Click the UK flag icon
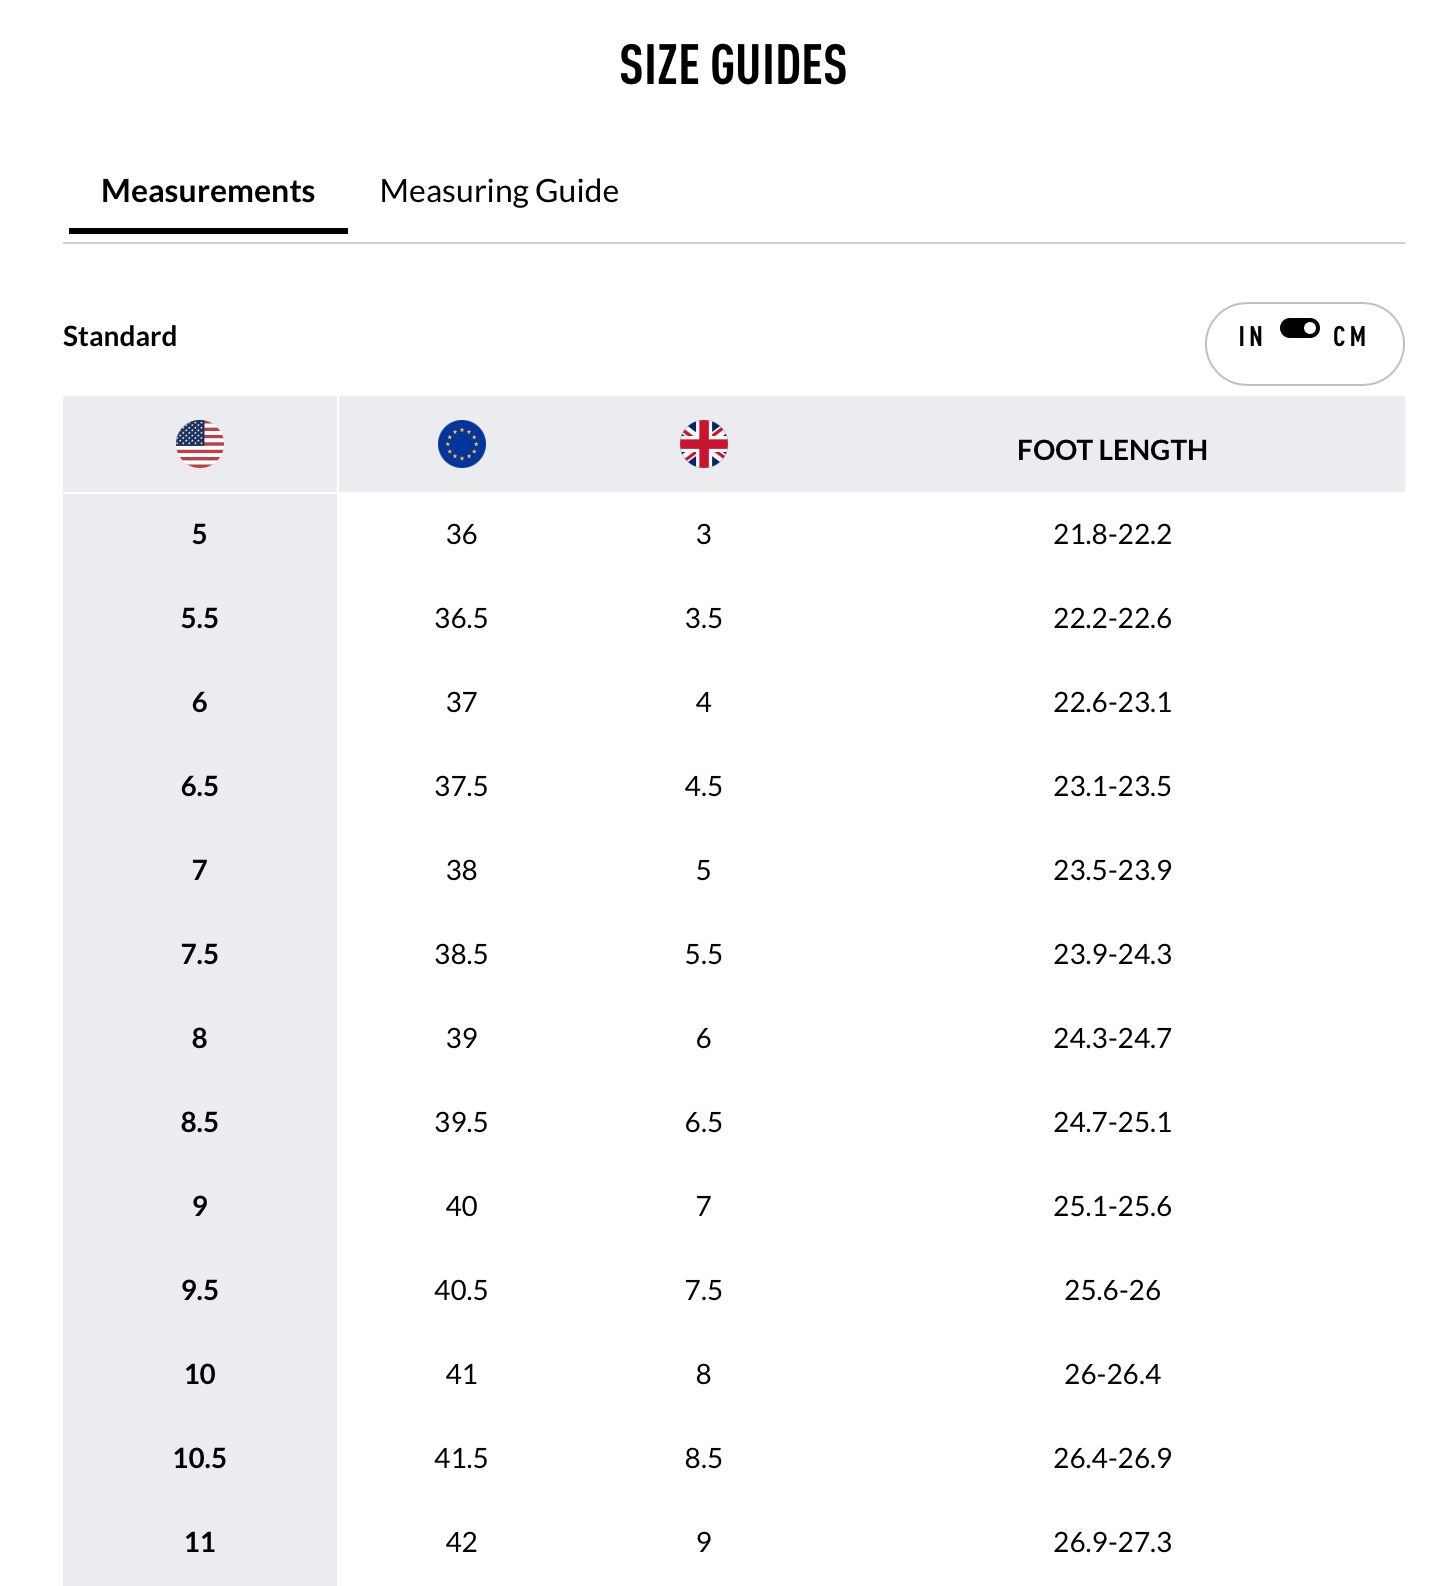 pyautogui.click(x=704, y=444)
